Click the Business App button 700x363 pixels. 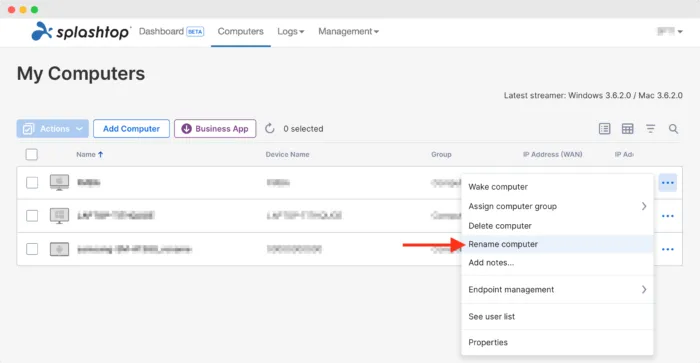tap(215, 129)
